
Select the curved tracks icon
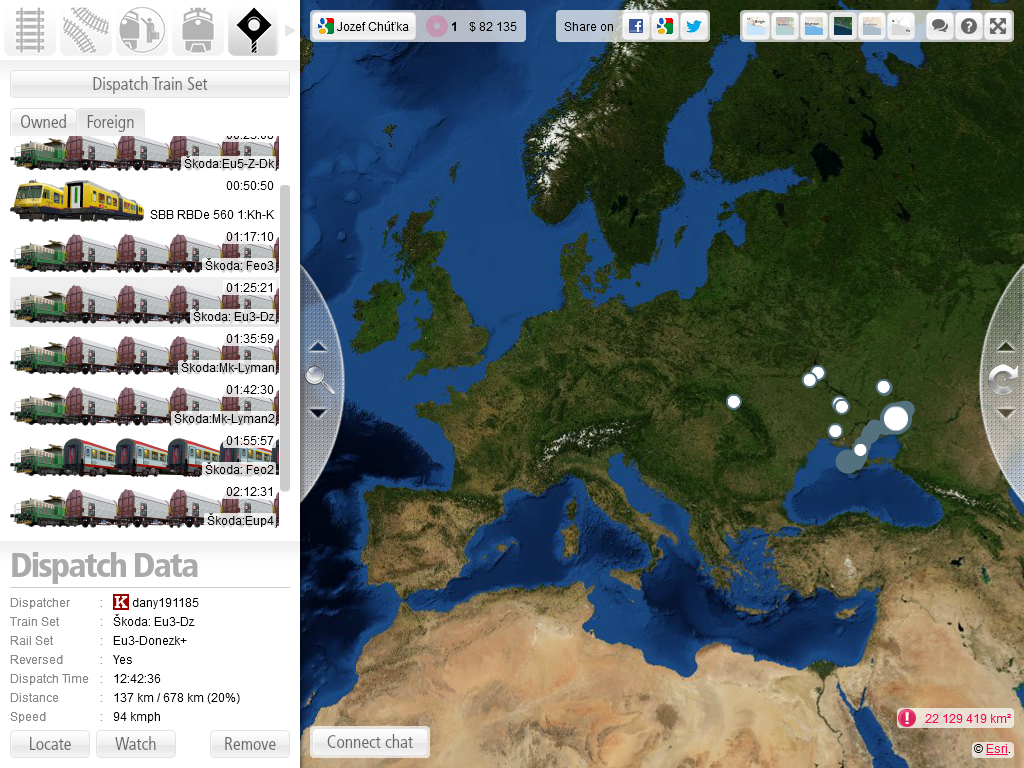(86, 30)
